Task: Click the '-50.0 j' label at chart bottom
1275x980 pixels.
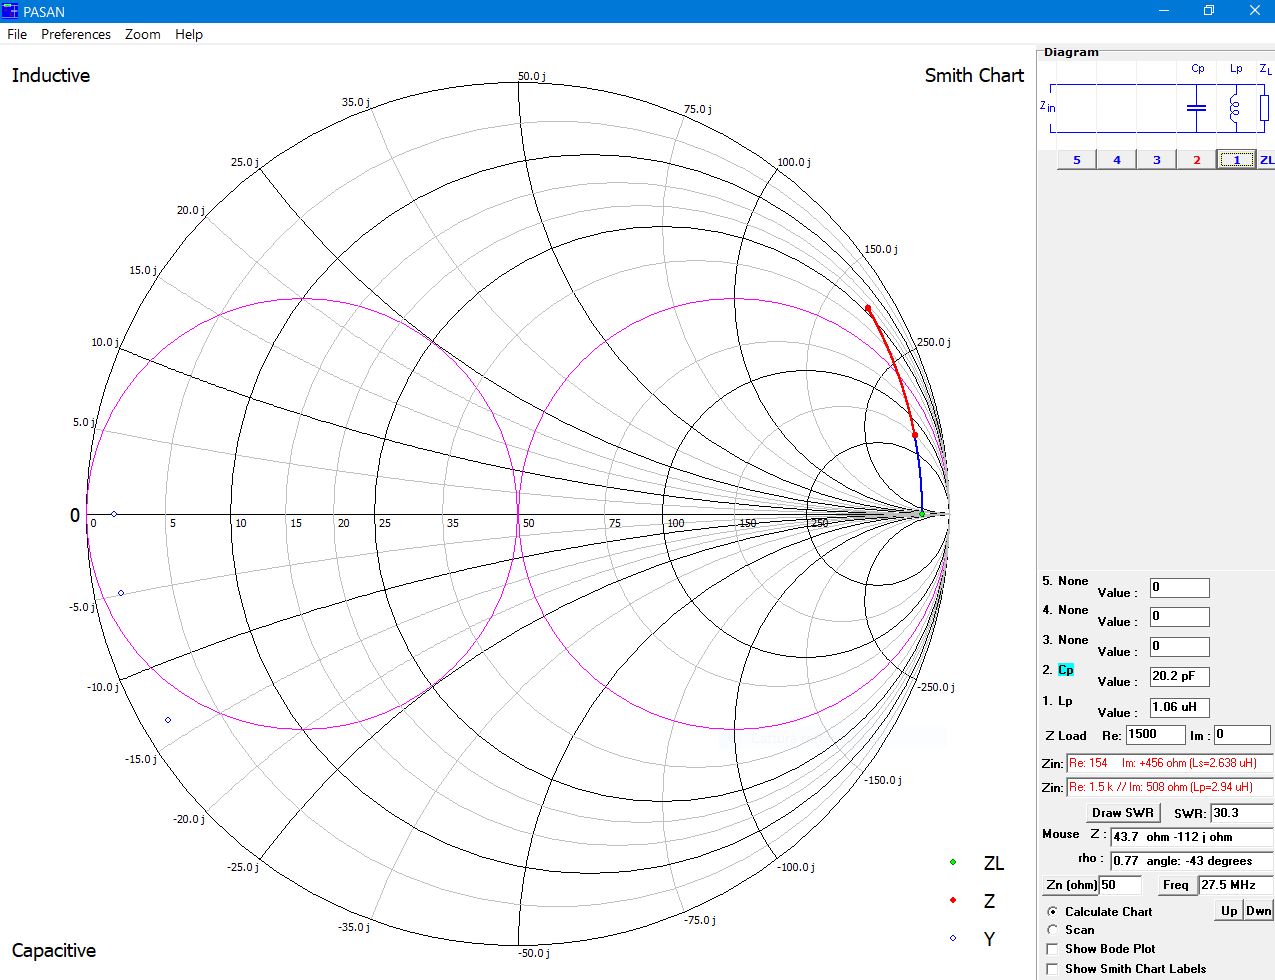Action: click(x=534, y=953)
